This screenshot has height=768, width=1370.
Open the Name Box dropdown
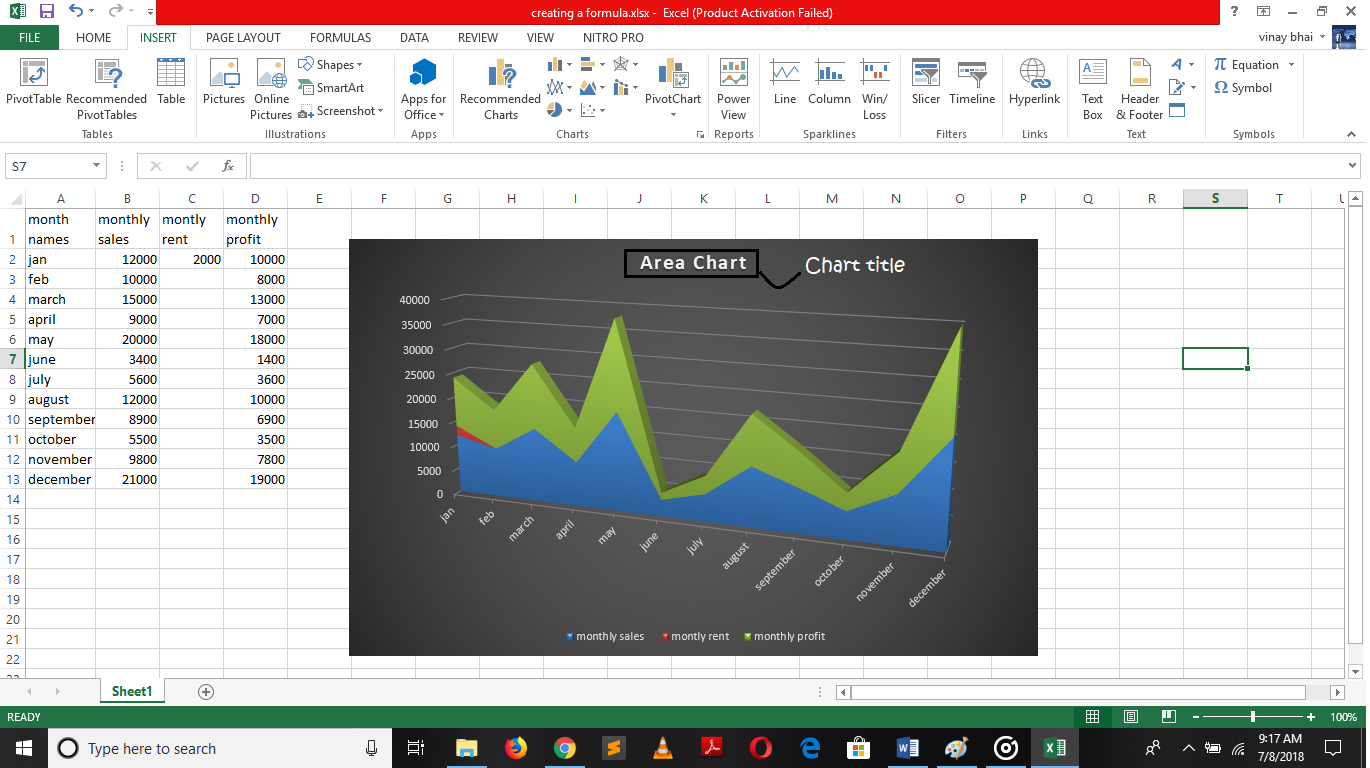tap(97, 166)
